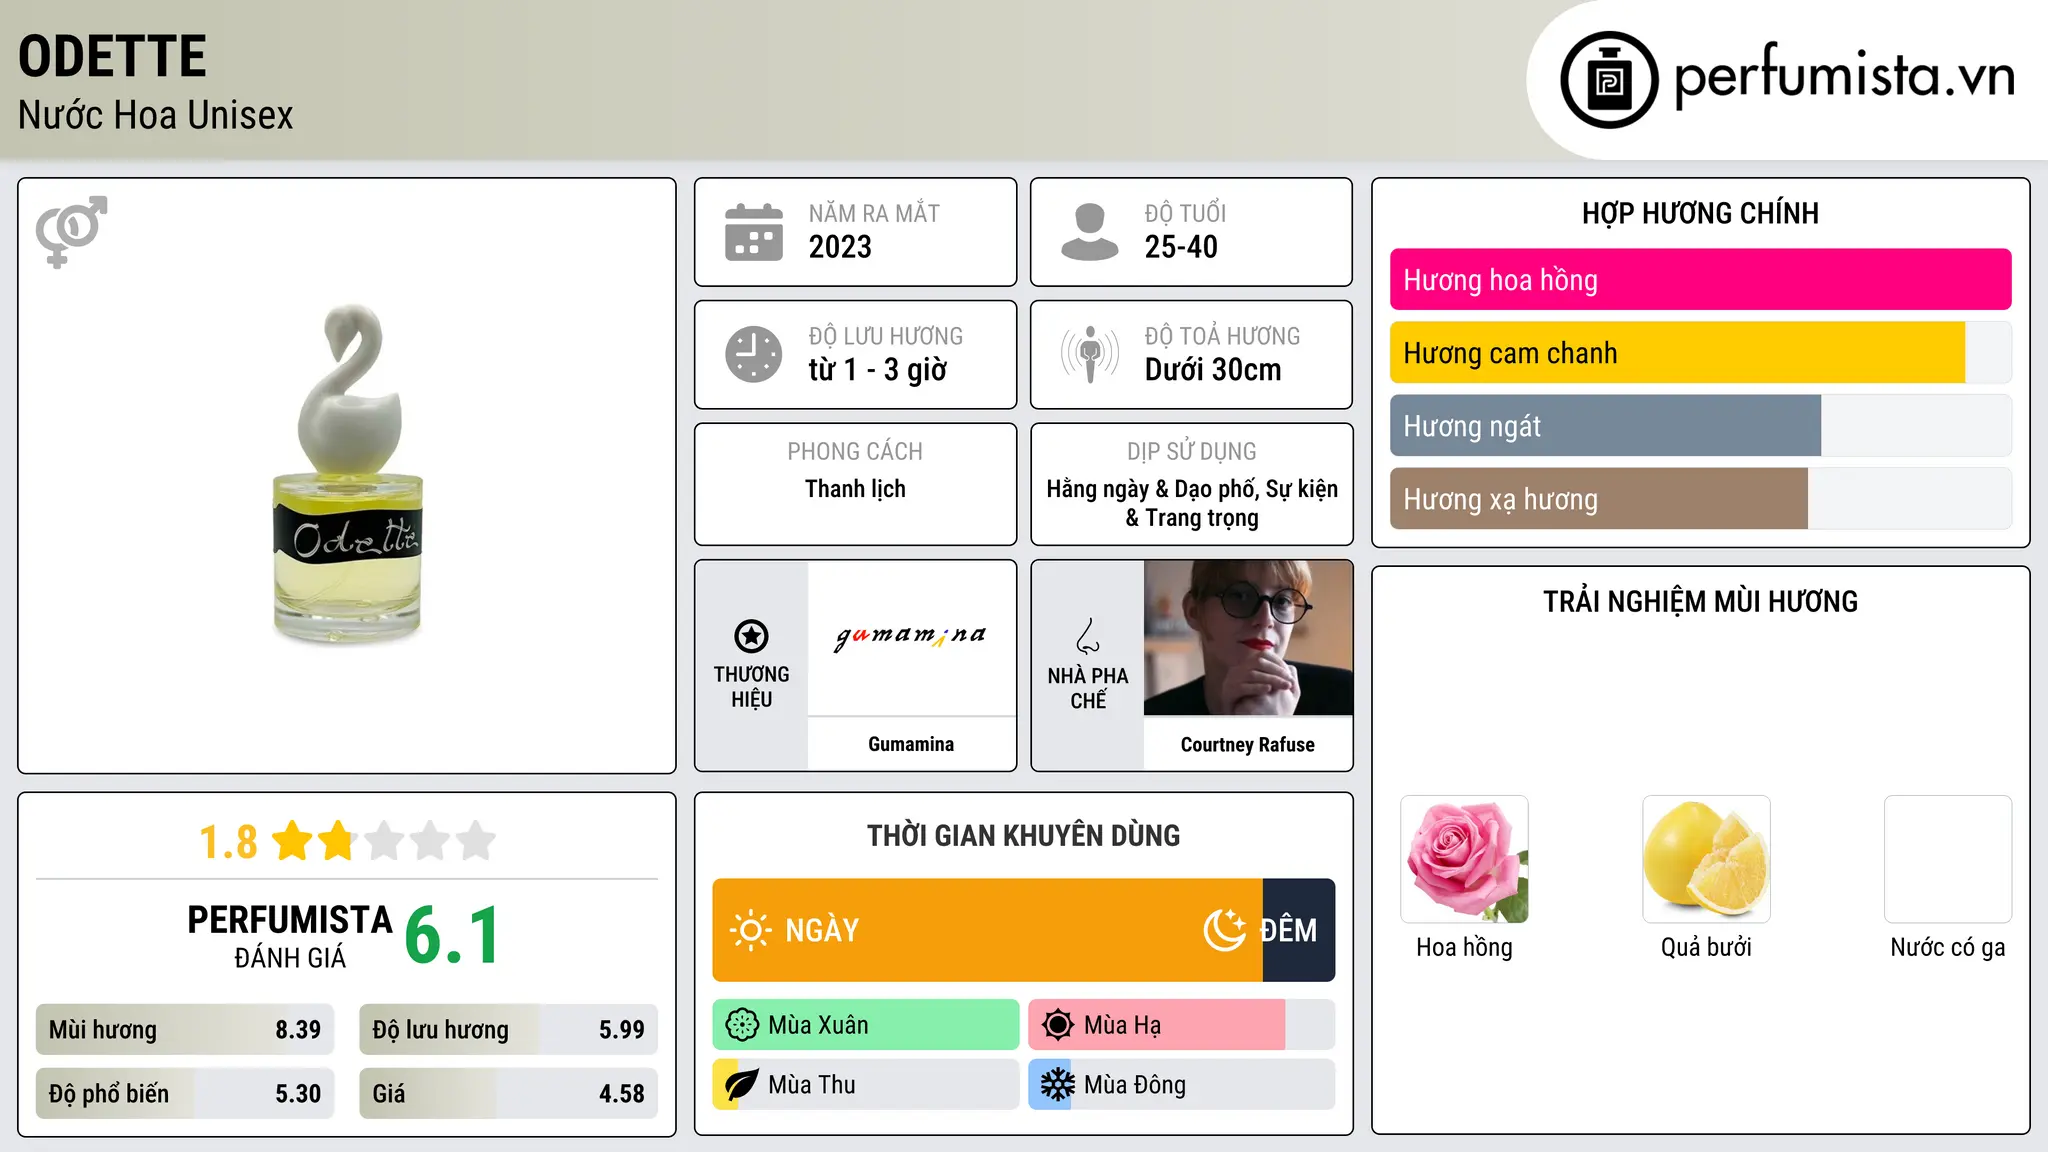2048x1152 pixels.
Task: Click the person icon beside Độ tuổi
Action: tap(1090, 232)
